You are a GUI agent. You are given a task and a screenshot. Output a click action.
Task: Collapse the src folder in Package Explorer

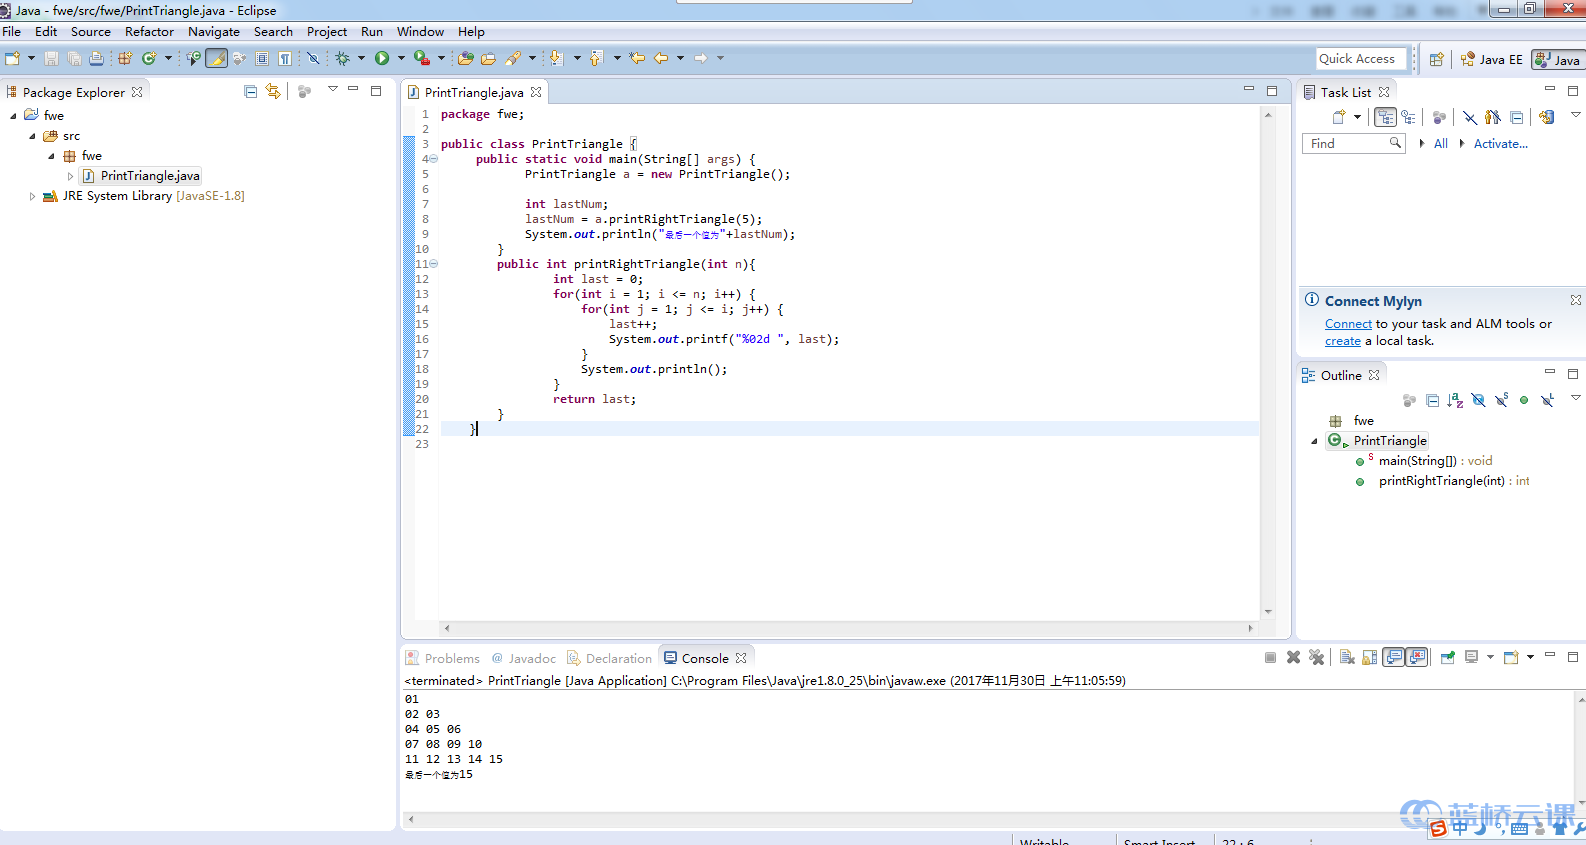coord(32,136)
